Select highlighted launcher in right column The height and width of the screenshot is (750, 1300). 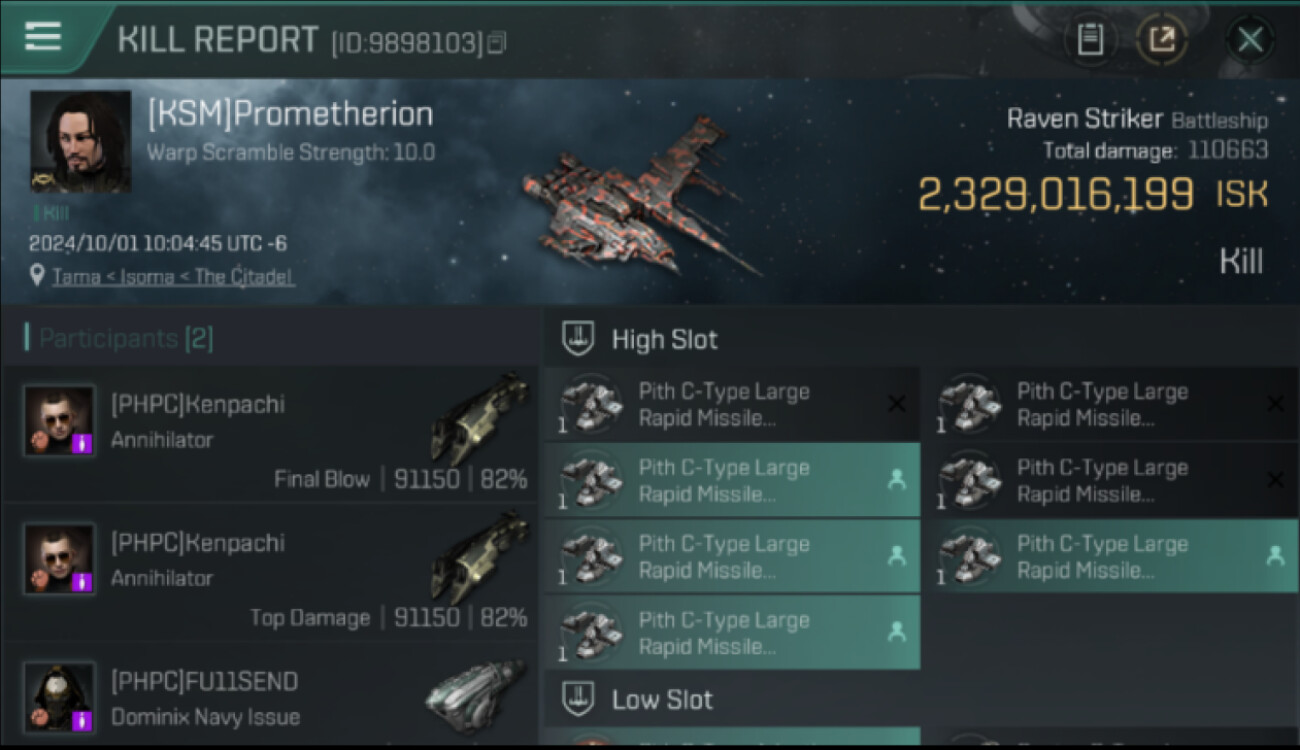(x=1110, y=556)
